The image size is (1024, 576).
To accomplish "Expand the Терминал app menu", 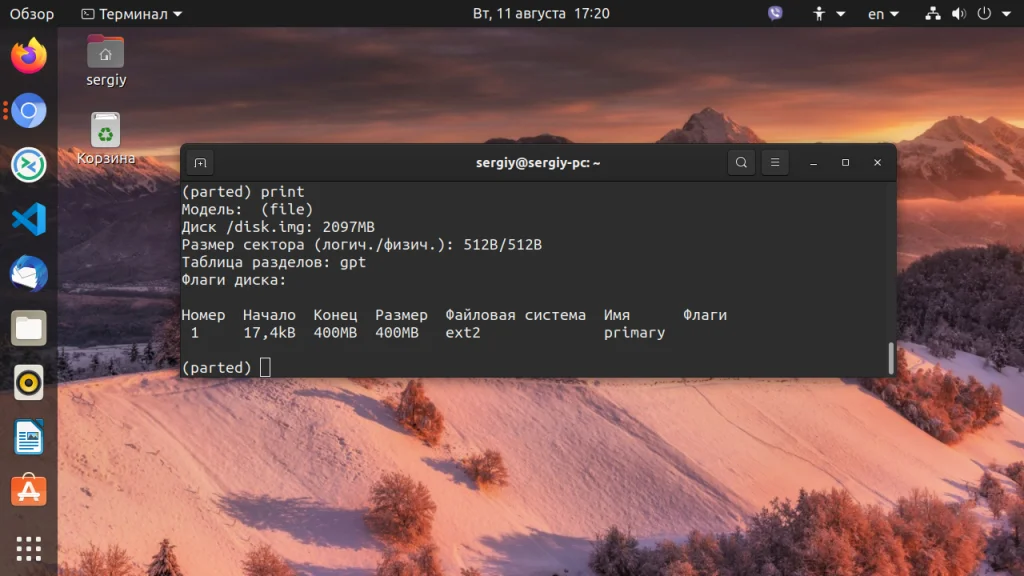I will click(x=131, y=14).
